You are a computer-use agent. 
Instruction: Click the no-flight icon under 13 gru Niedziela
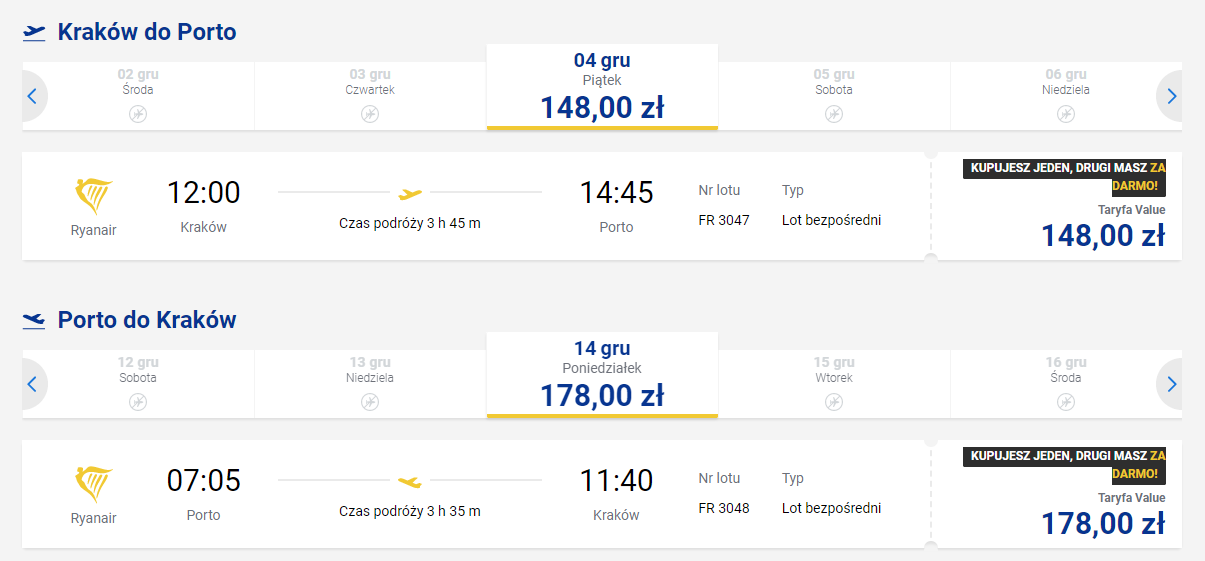click(x=370, y=402)
